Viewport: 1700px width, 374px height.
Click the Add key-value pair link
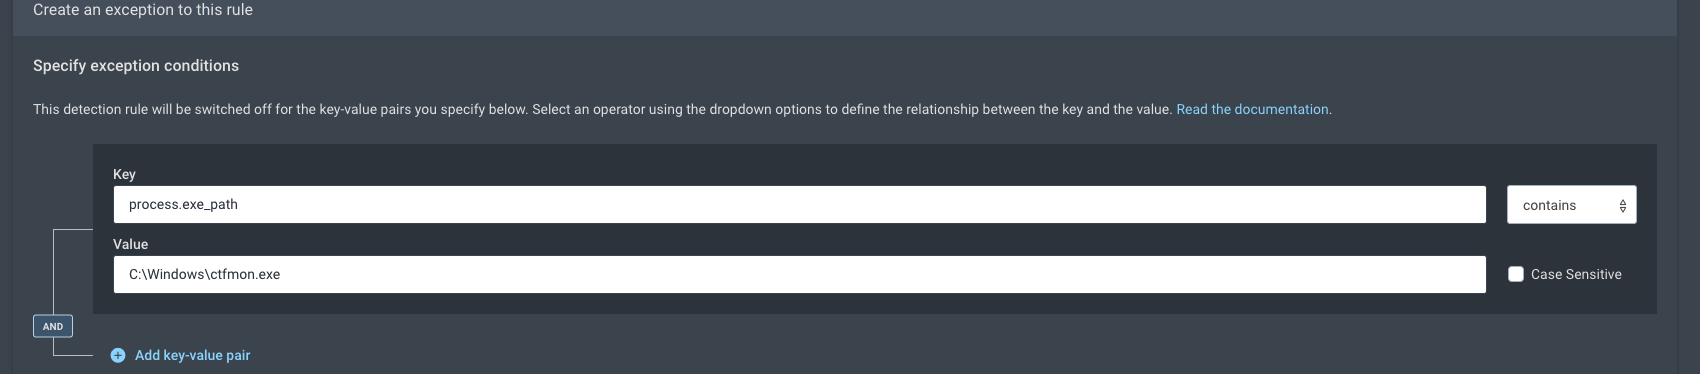point(192,355)
